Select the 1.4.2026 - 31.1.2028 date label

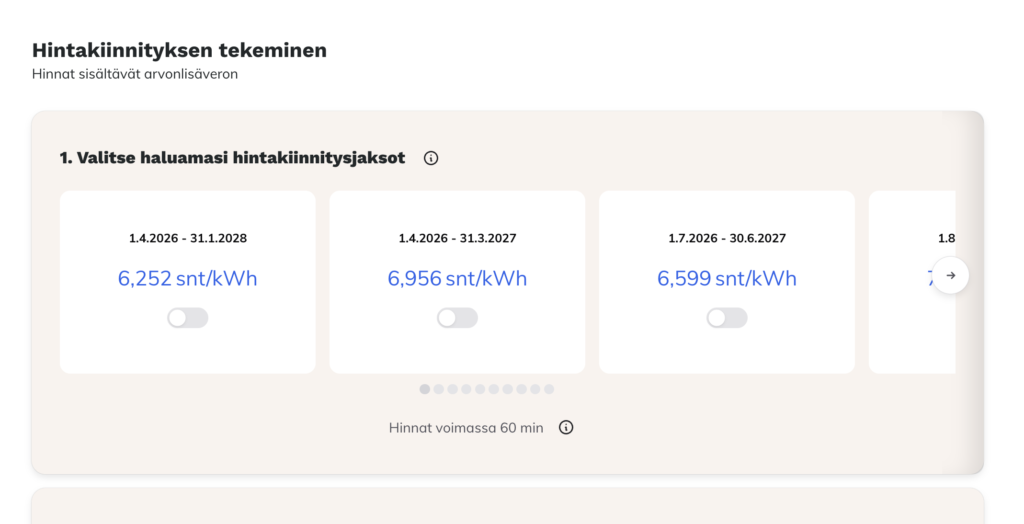pyautogui.click(x=188, y=239)
